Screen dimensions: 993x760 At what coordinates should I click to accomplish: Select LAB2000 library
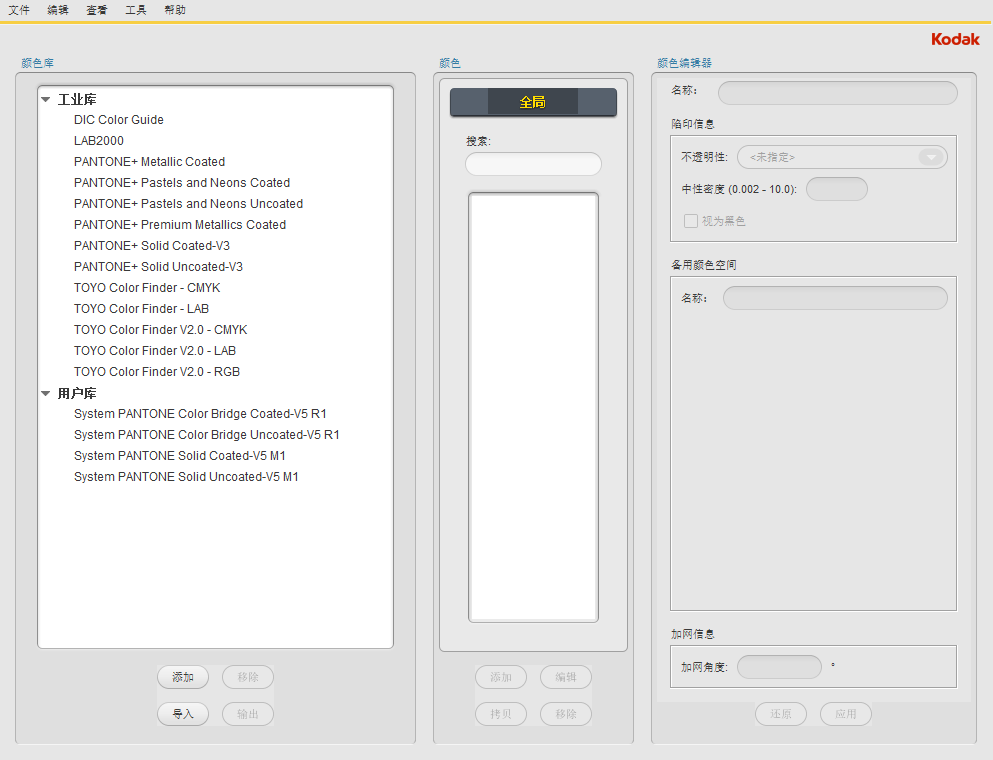tap(99, 141)
